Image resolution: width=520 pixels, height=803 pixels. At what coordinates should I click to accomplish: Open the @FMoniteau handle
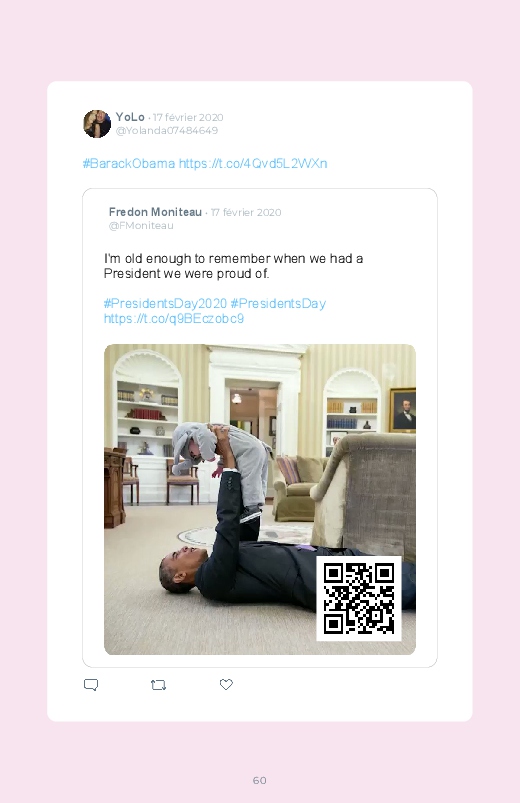(x=141, y=226)
